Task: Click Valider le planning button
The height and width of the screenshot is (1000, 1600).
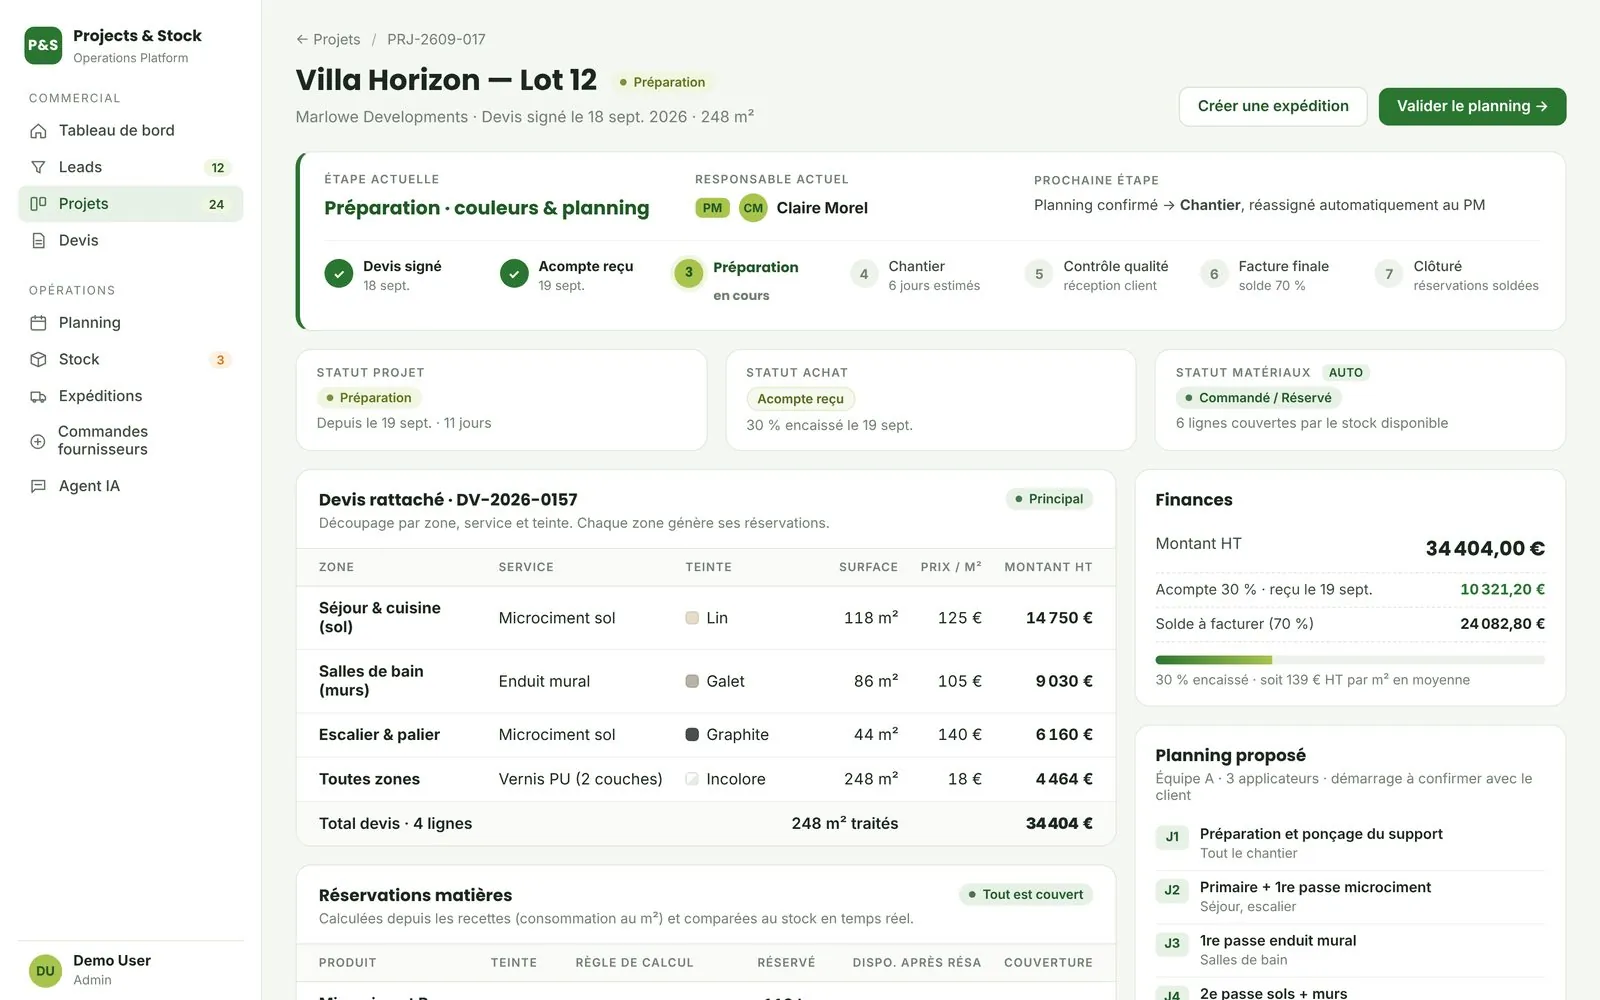Action: pyautogui.click(x=1472, y=106)
